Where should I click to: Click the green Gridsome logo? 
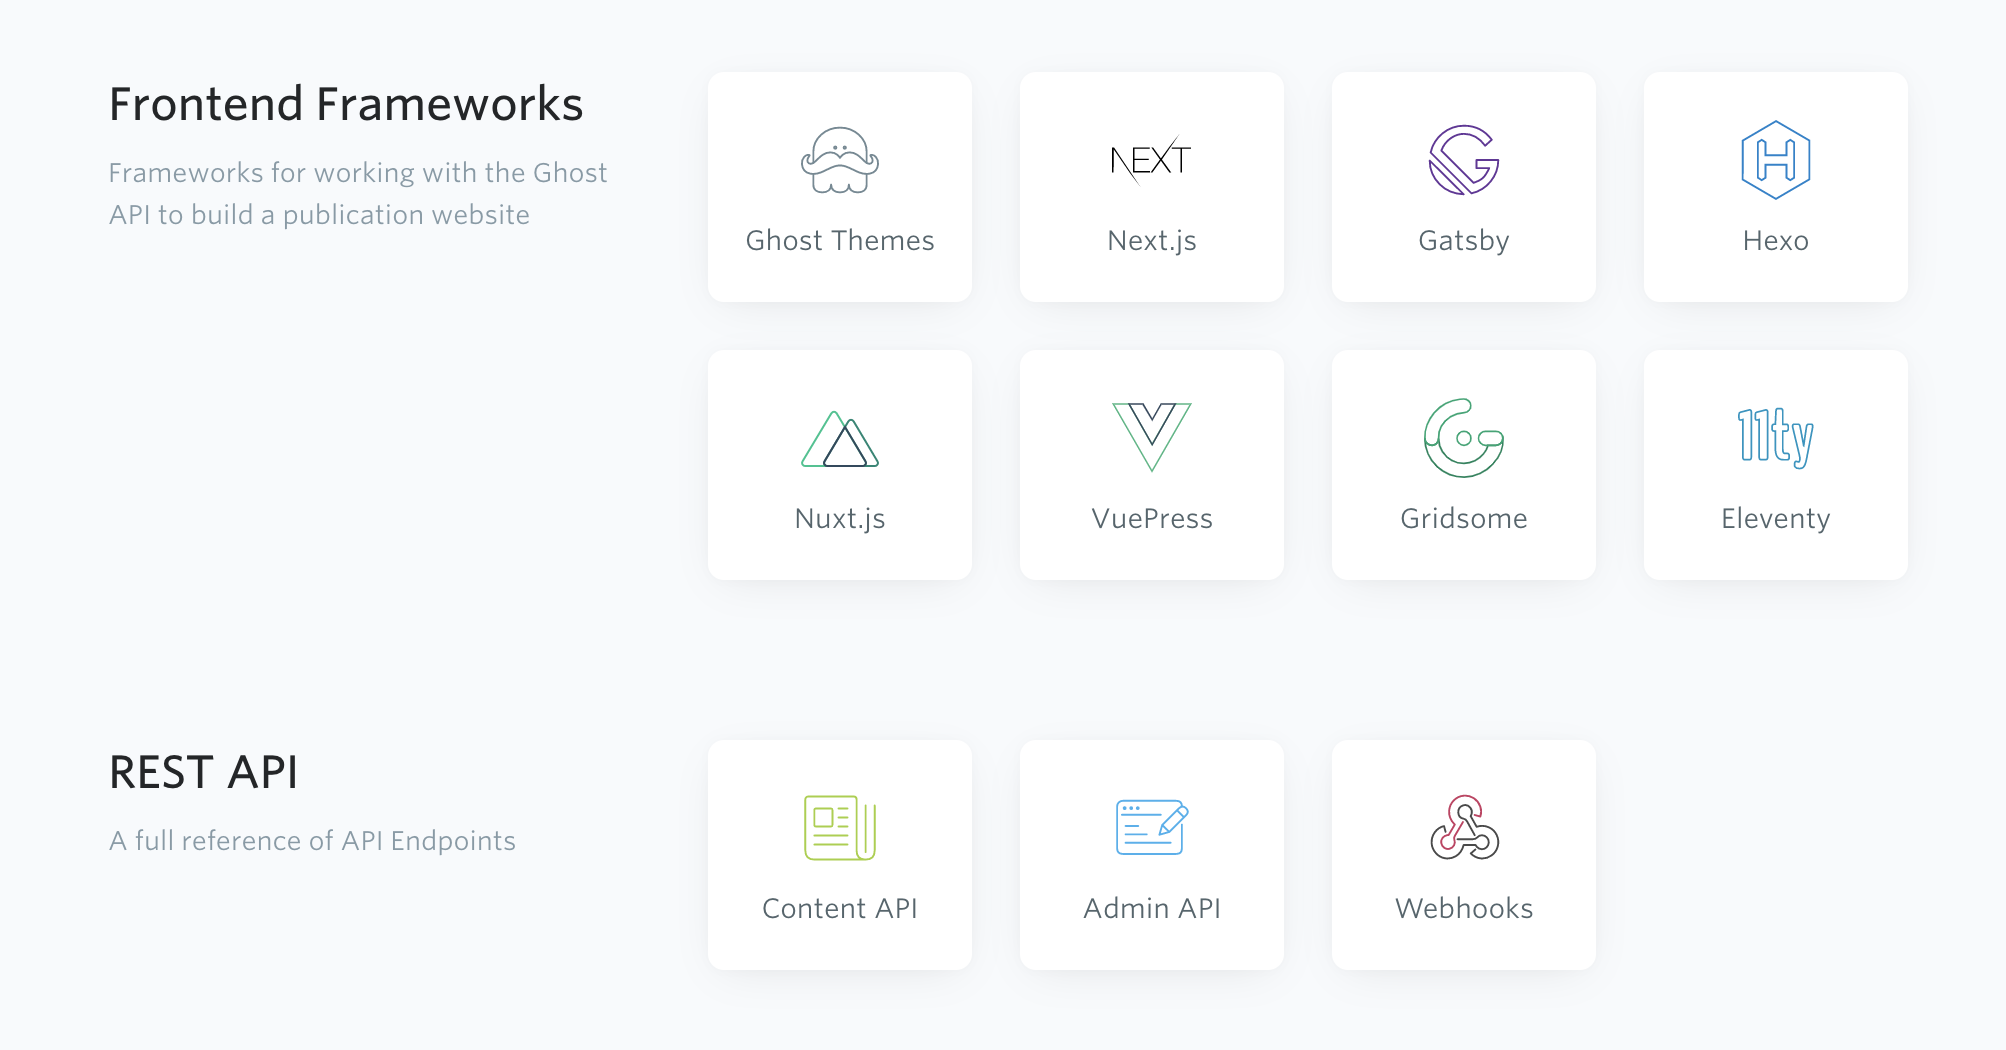coord(1463,438)
